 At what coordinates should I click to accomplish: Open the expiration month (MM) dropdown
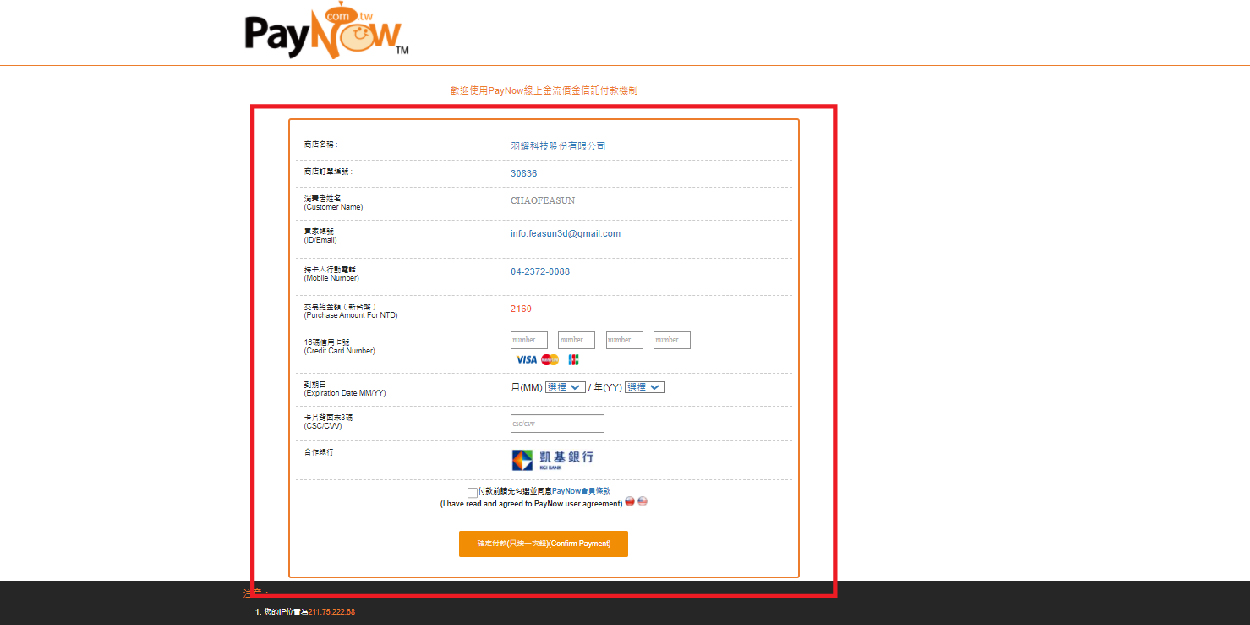coord(565,387)
